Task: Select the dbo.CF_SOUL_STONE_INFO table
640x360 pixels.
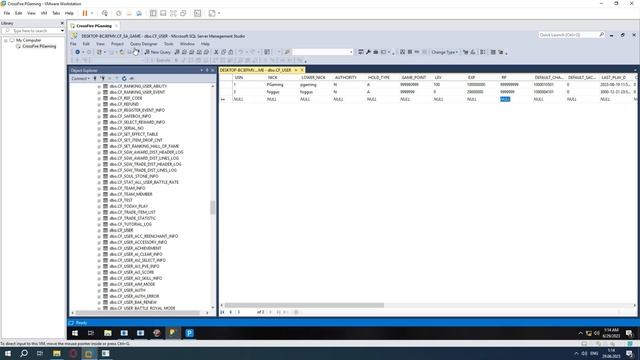Action: (134, 176)
